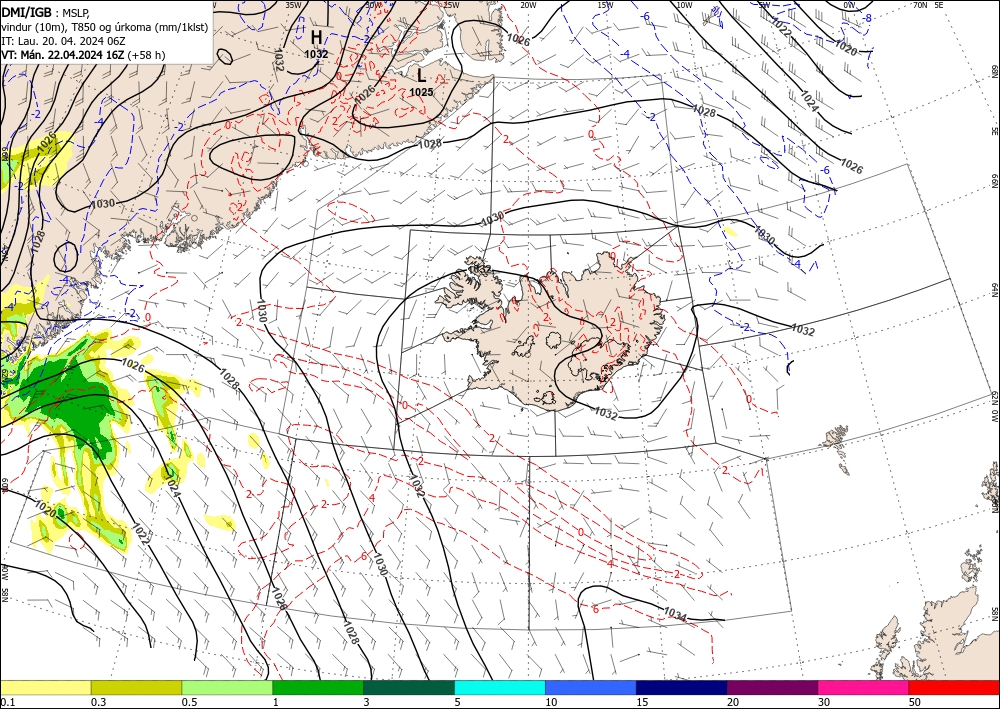Screen dimensions: 1000x709
Task: Click the '1034' isobar label
Action: coord(675,613)
